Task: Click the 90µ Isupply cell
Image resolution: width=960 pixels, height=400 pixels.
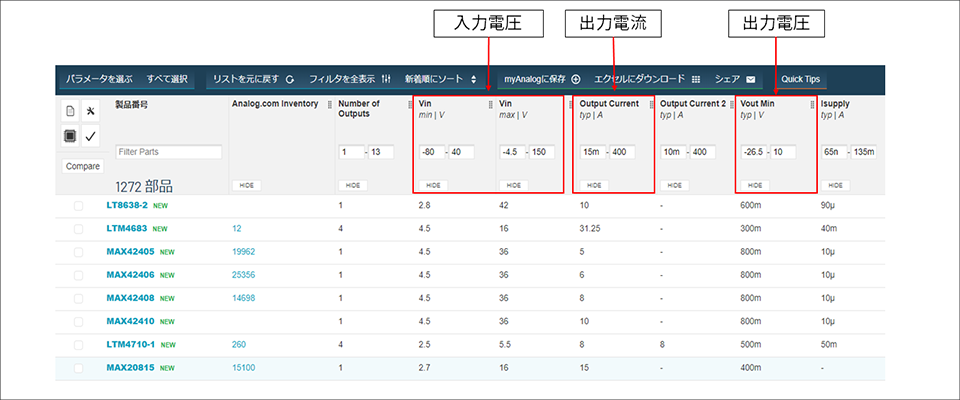Action: 828,206
